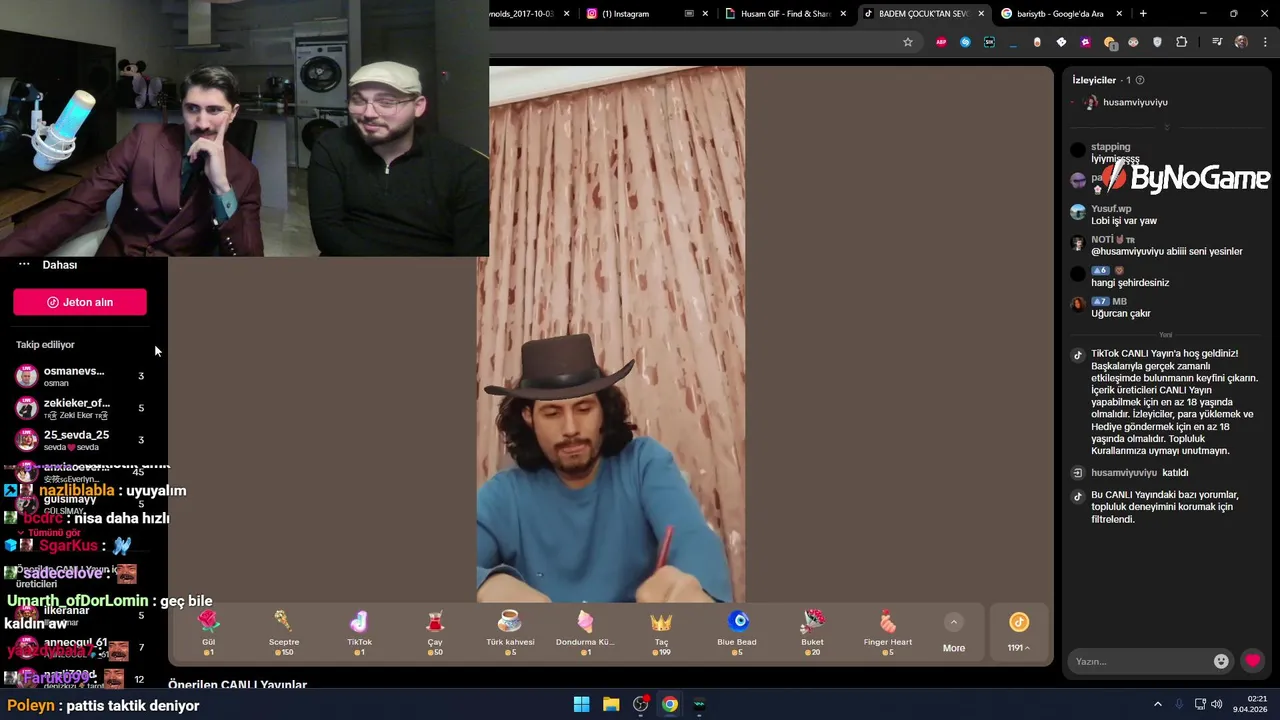
Task: Click the Tümünü gör link
Action: point(54,533)
